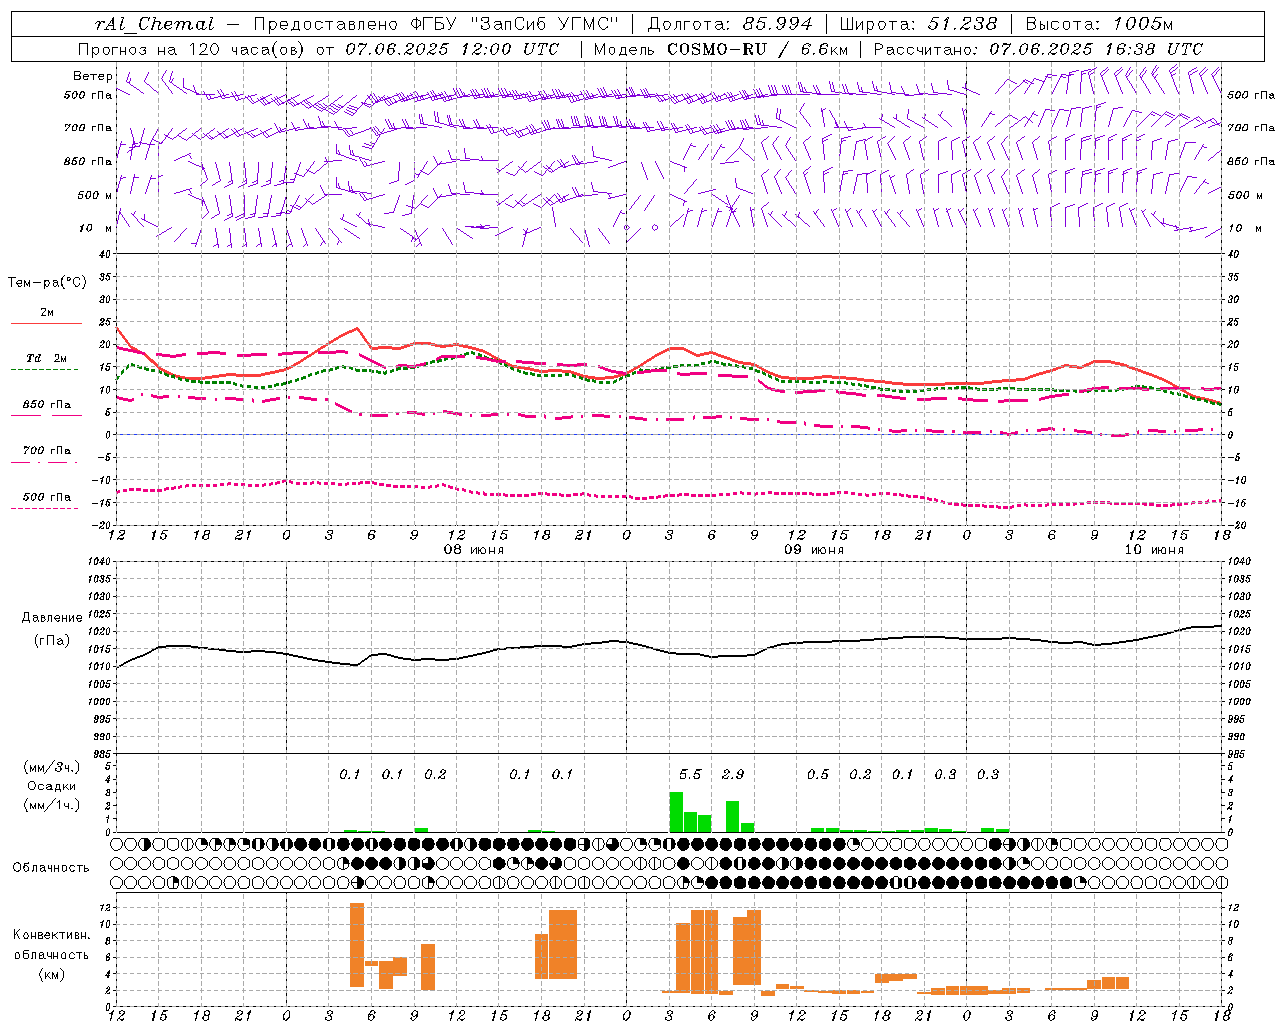
Task: Click the tallest green precipitation bar
Action: [676, 812]
